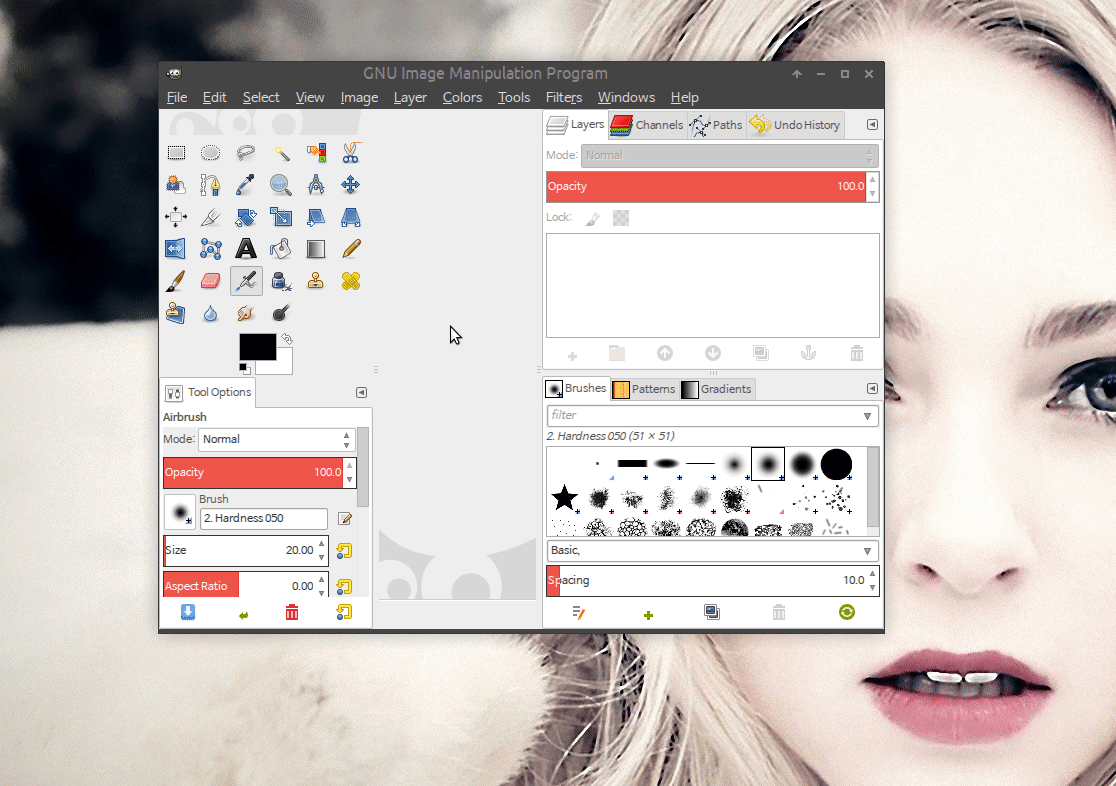Select the Heal bandage tool

coord(351,281)
